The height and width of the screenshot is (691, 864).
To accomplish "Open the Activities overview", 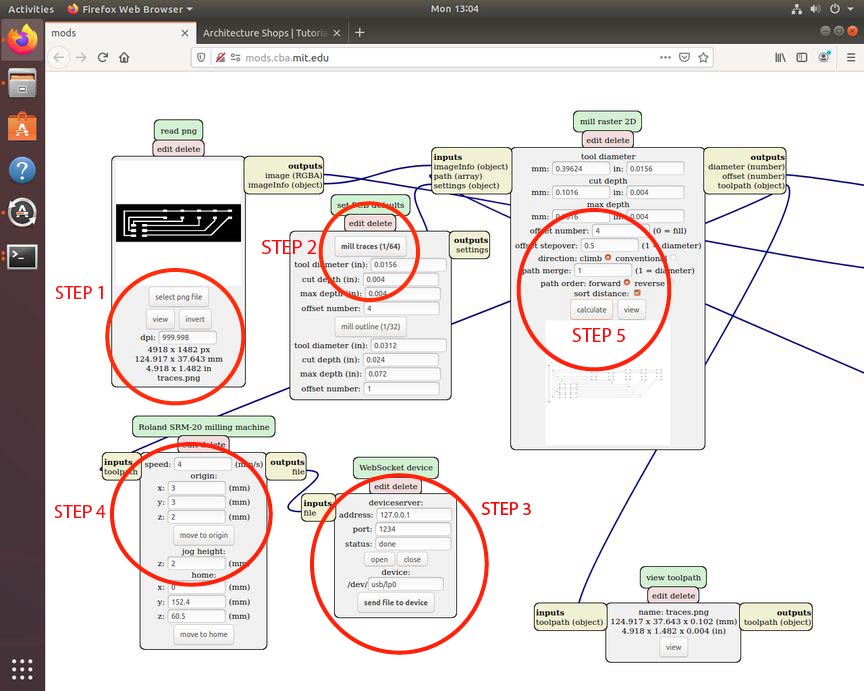I will coord(30,8).
